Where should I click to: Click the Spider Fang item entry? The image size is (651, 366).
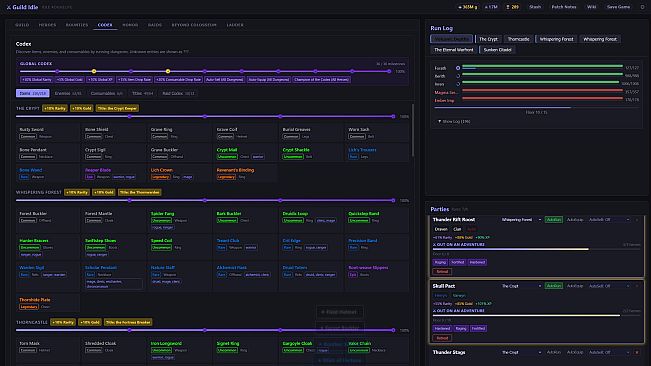pos(179,220)
